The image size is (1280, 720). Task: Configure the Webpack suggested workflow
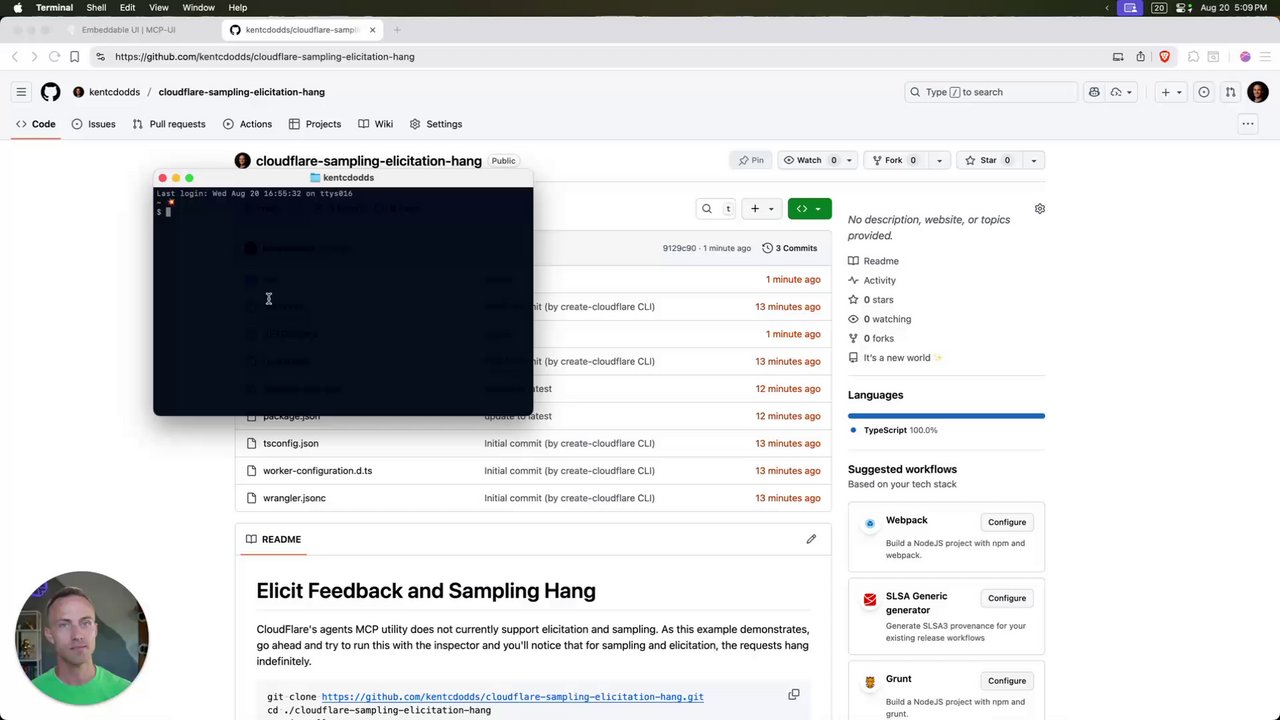(x=1007, y=522)
